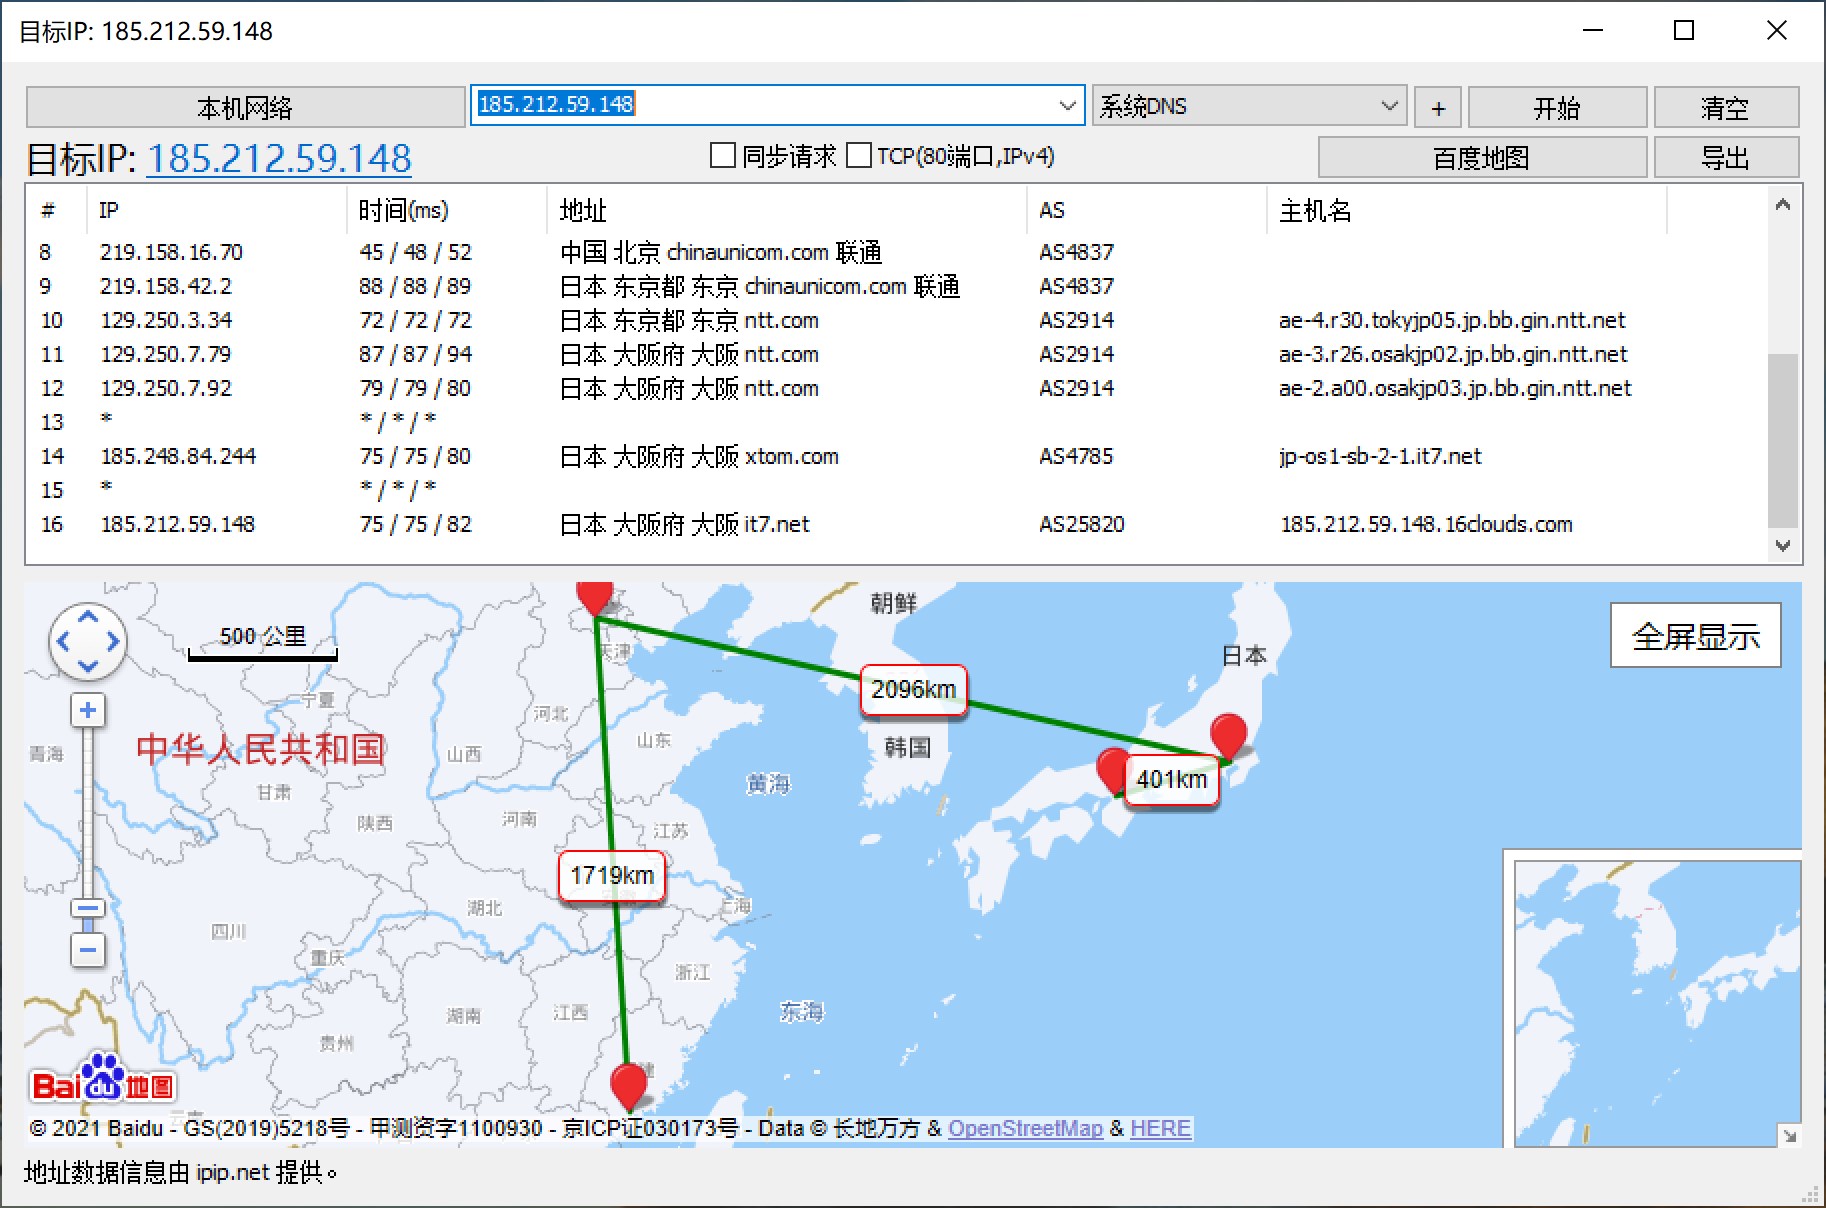Pan the map left with the pan control
The width and height of the screenshot is (1826, 1208).
pos(64,642)
